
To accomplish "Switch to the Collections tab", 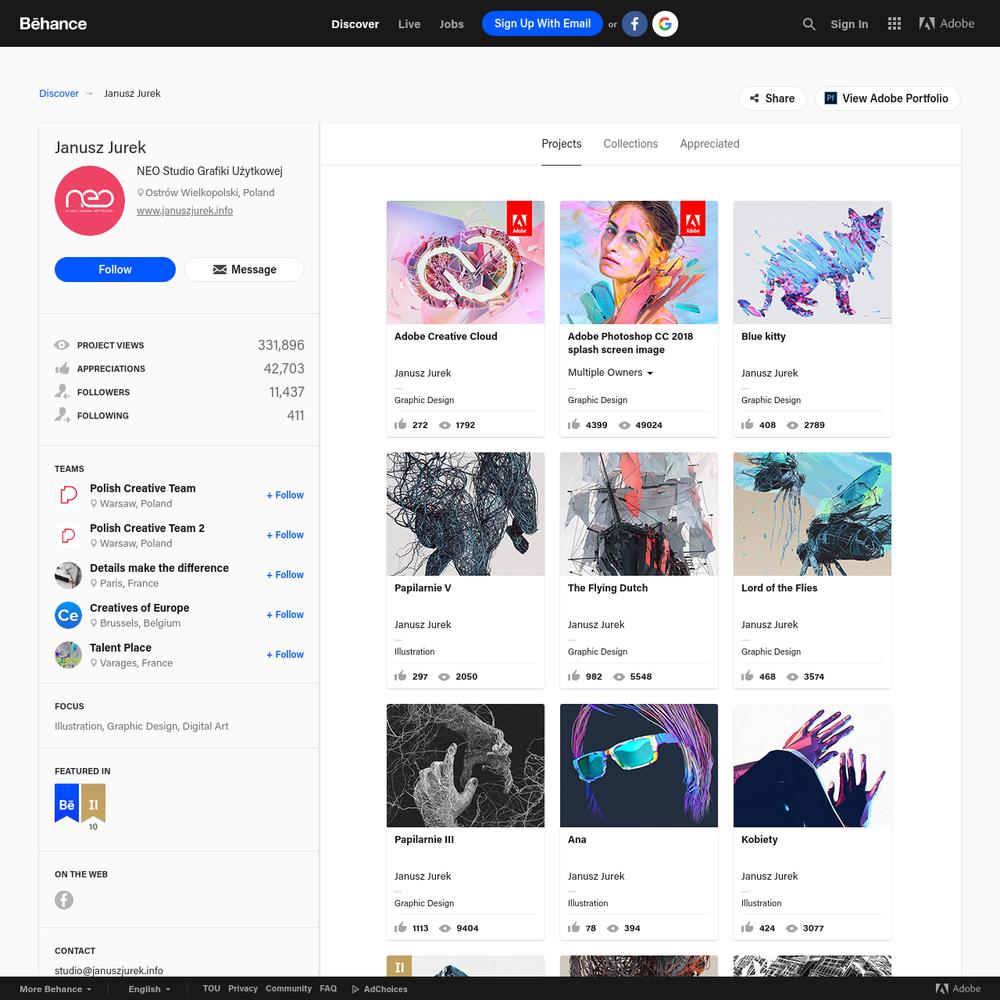I will [630, 144].
